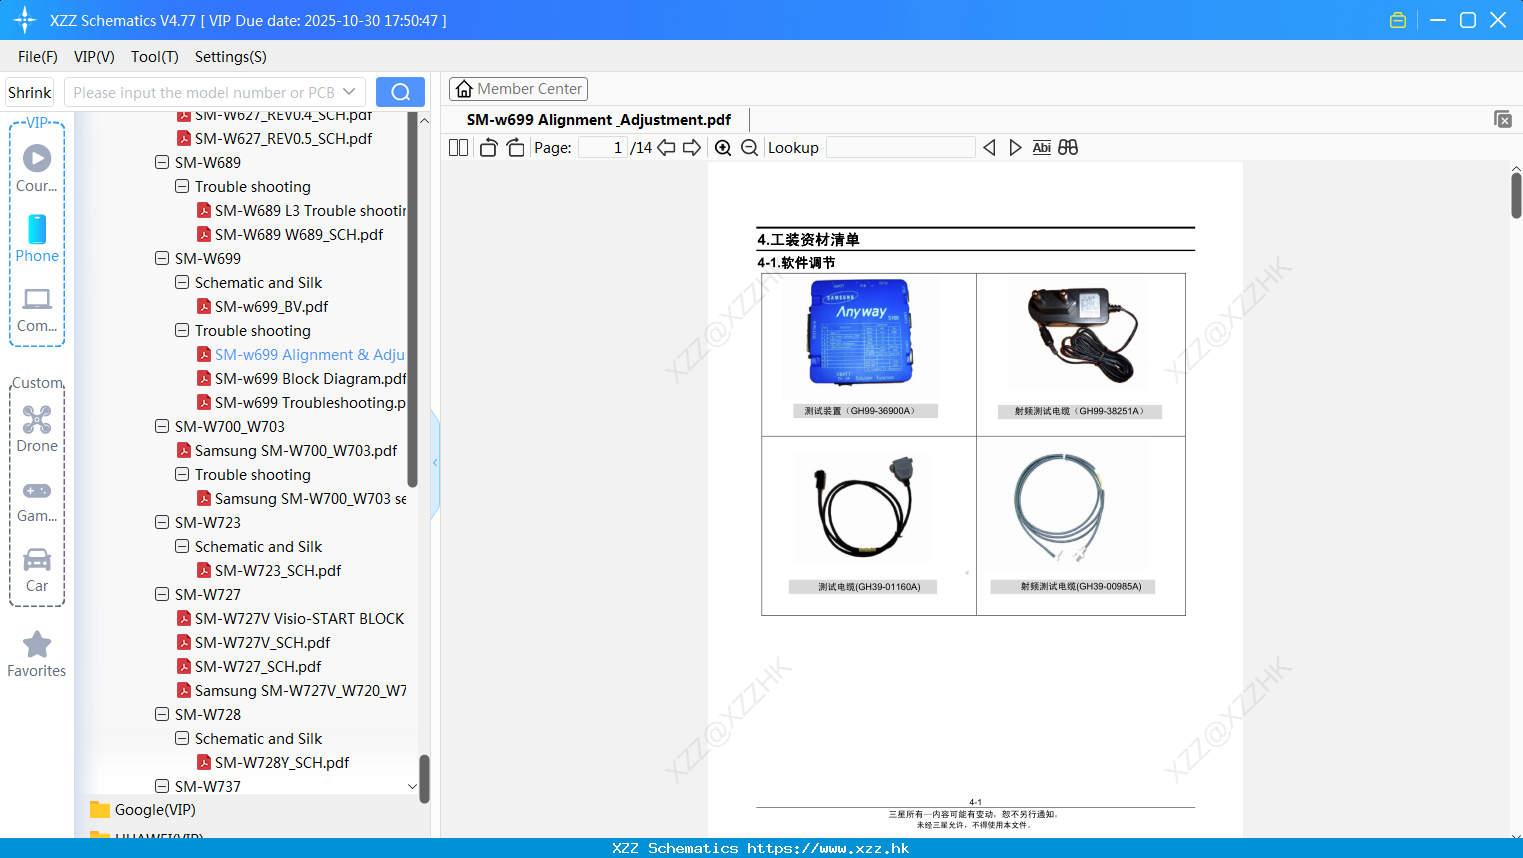Zoom in on the PDF

tap(723, 148)
